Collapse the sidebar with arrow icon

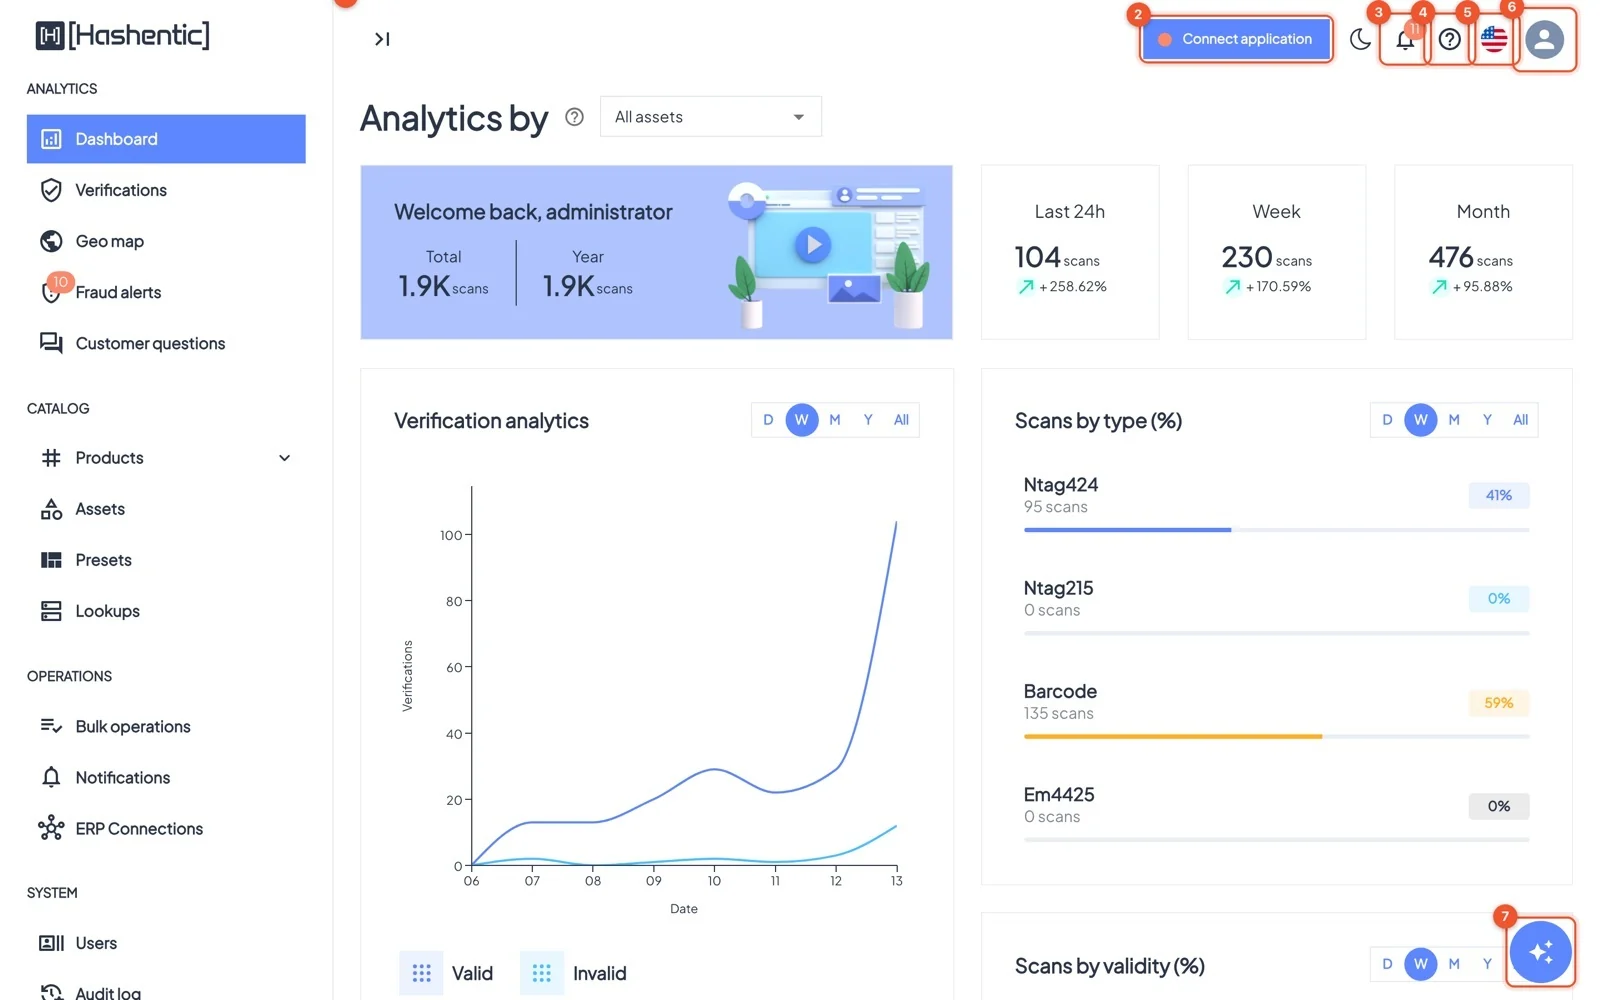(382, 39)
